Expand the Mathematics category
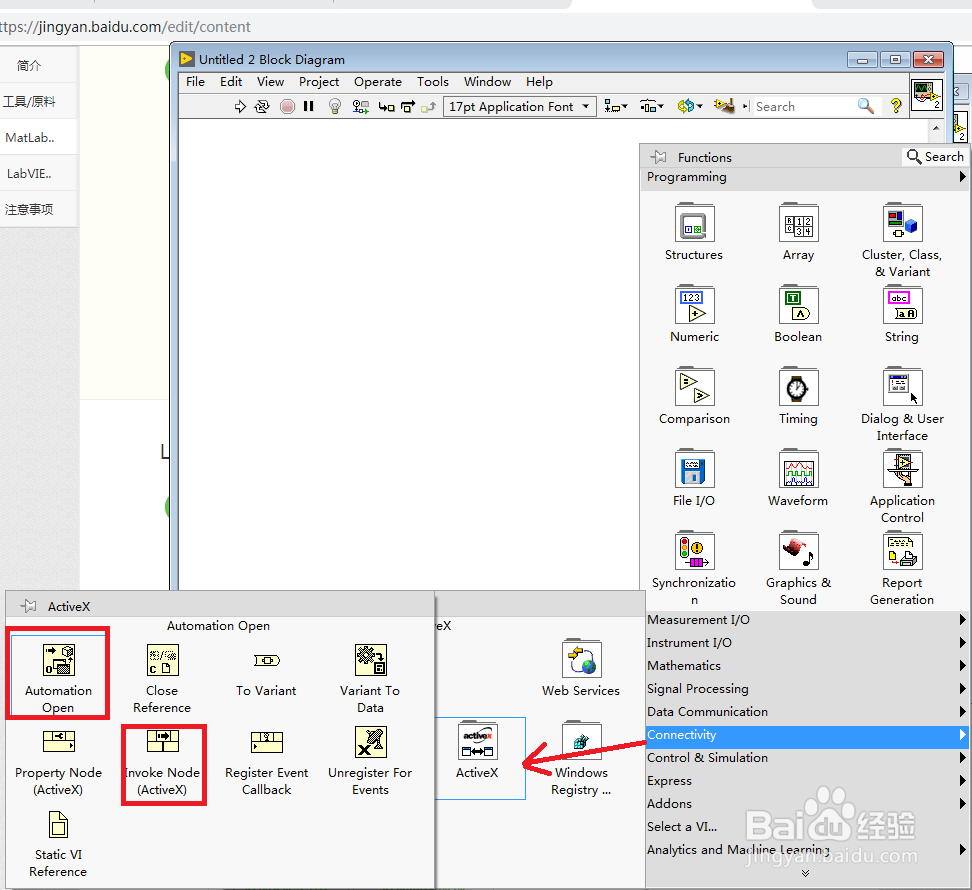Viewport: 972px width, 890px height. [x=806, y=666]
